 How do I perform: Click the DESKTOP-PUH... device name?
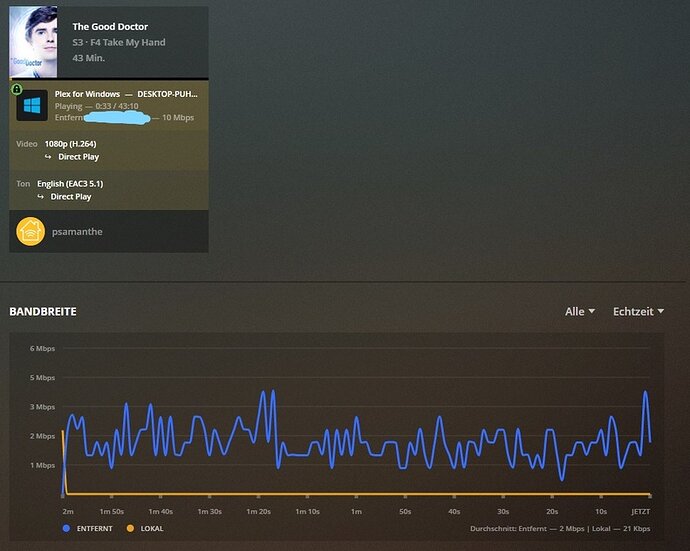168,94
